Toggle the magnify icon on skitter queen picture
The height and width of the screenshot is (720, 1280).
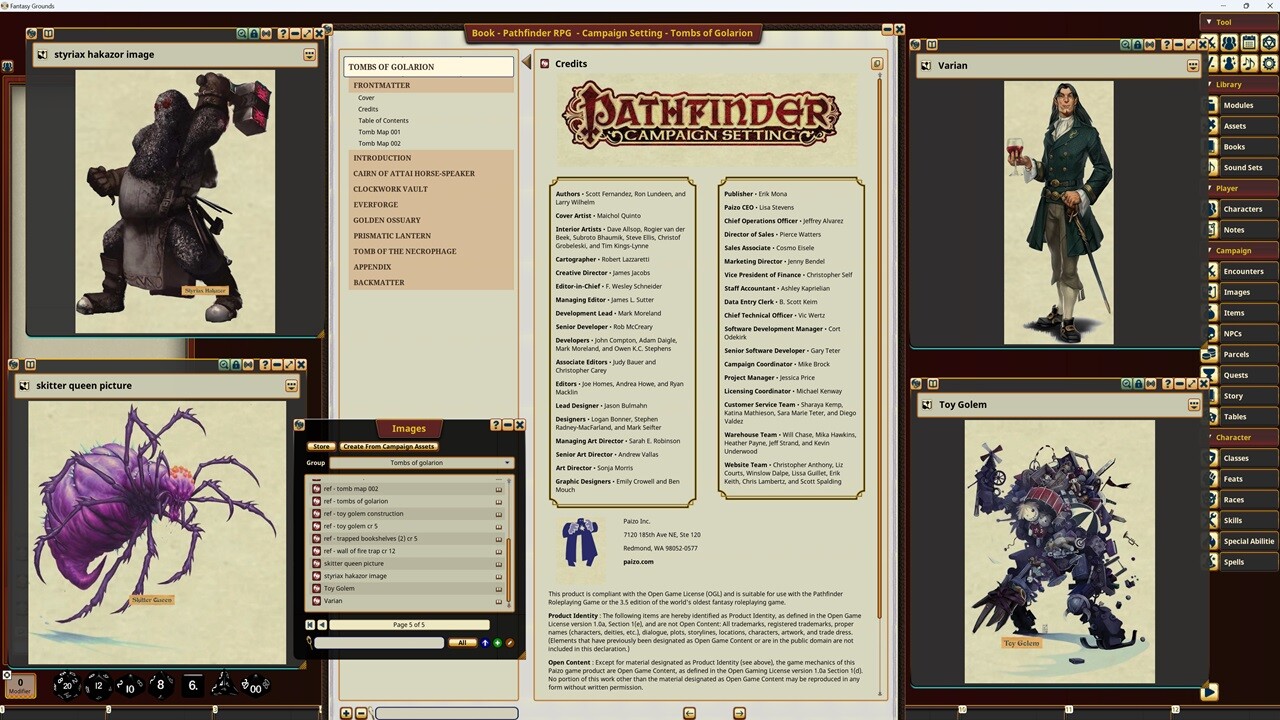[222, 364]
